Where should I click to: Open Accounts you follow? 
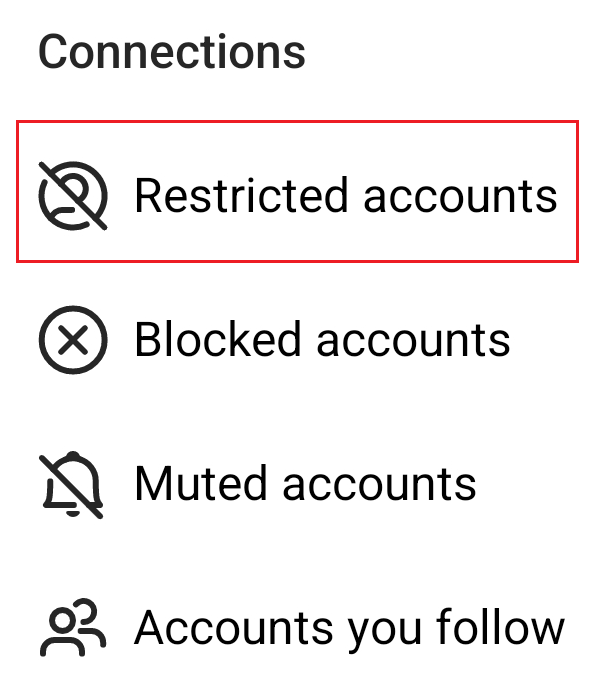coord(349,628)
